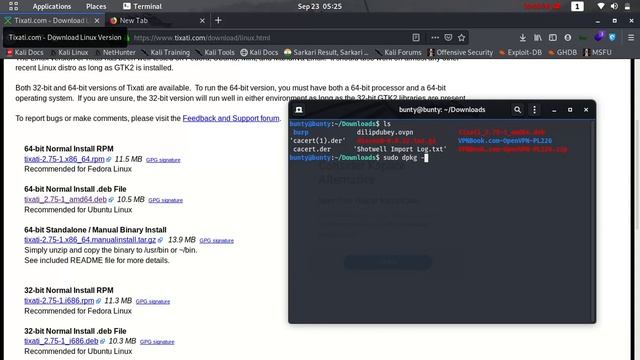Open the Kali Tools bookmark

pos(216,52)
